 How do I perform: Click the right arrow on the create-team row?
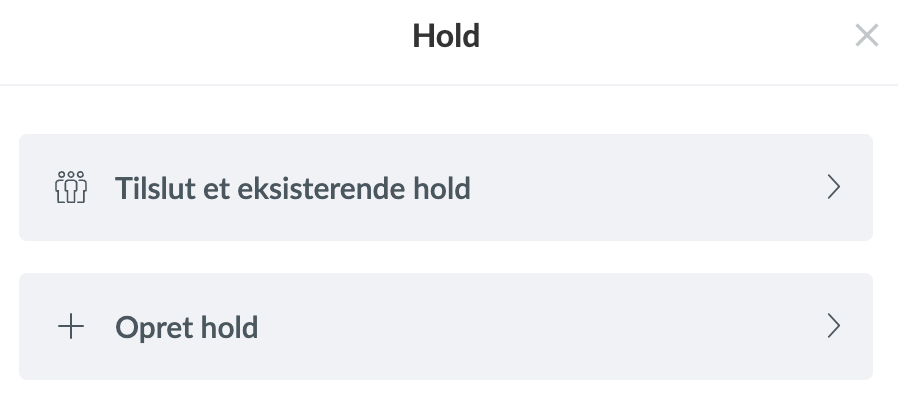coord(834,326)
